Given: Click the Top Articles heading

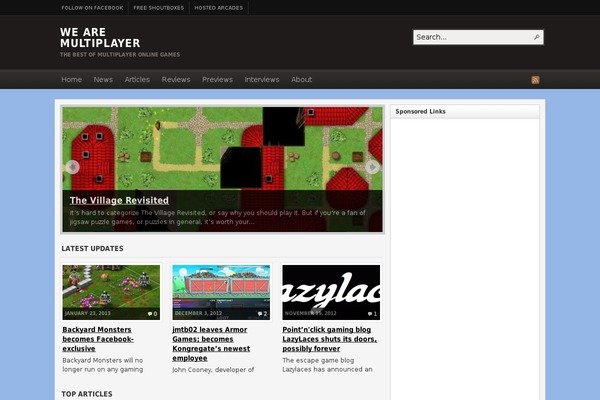Looking at the screenshot, I should pyautogui.click(x=87, y=394).
